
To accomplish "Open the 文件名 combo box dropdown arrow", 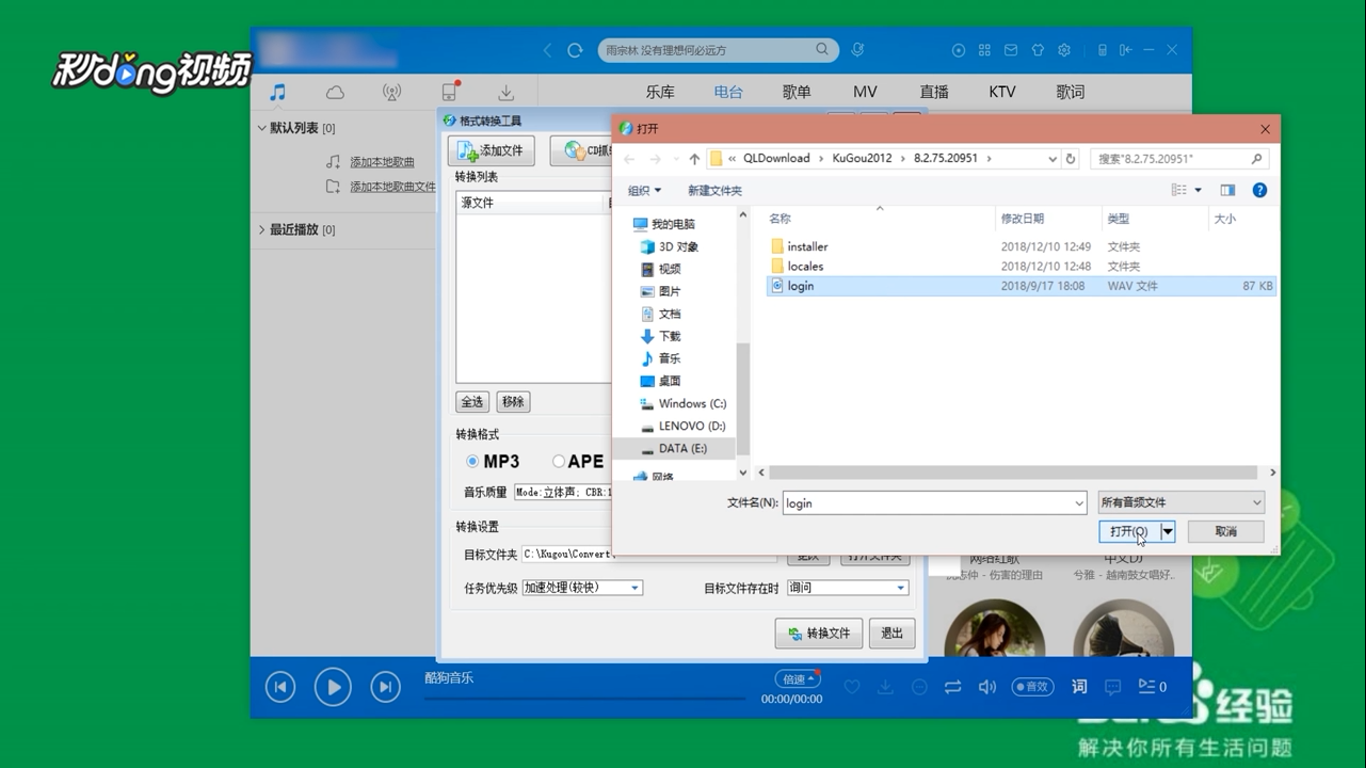I will click(1078, 503).
